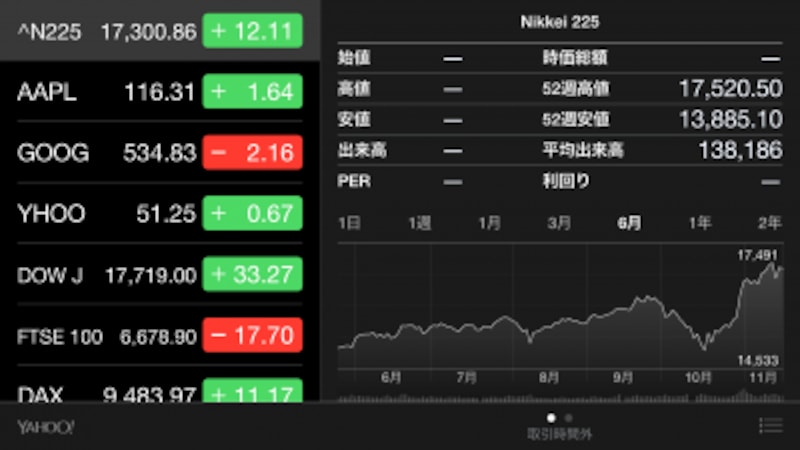800x450 pixels.
Task: Click the 始値 label
Action: pyautogui.click(x=354, y=58)
